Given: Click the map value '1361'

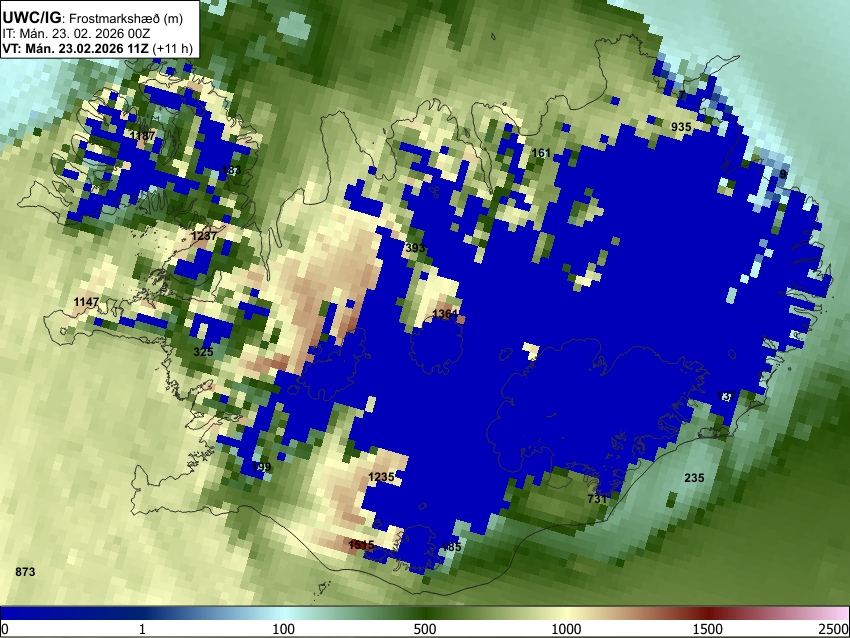Looking at the screenshot, I should [x=445, y=314].
